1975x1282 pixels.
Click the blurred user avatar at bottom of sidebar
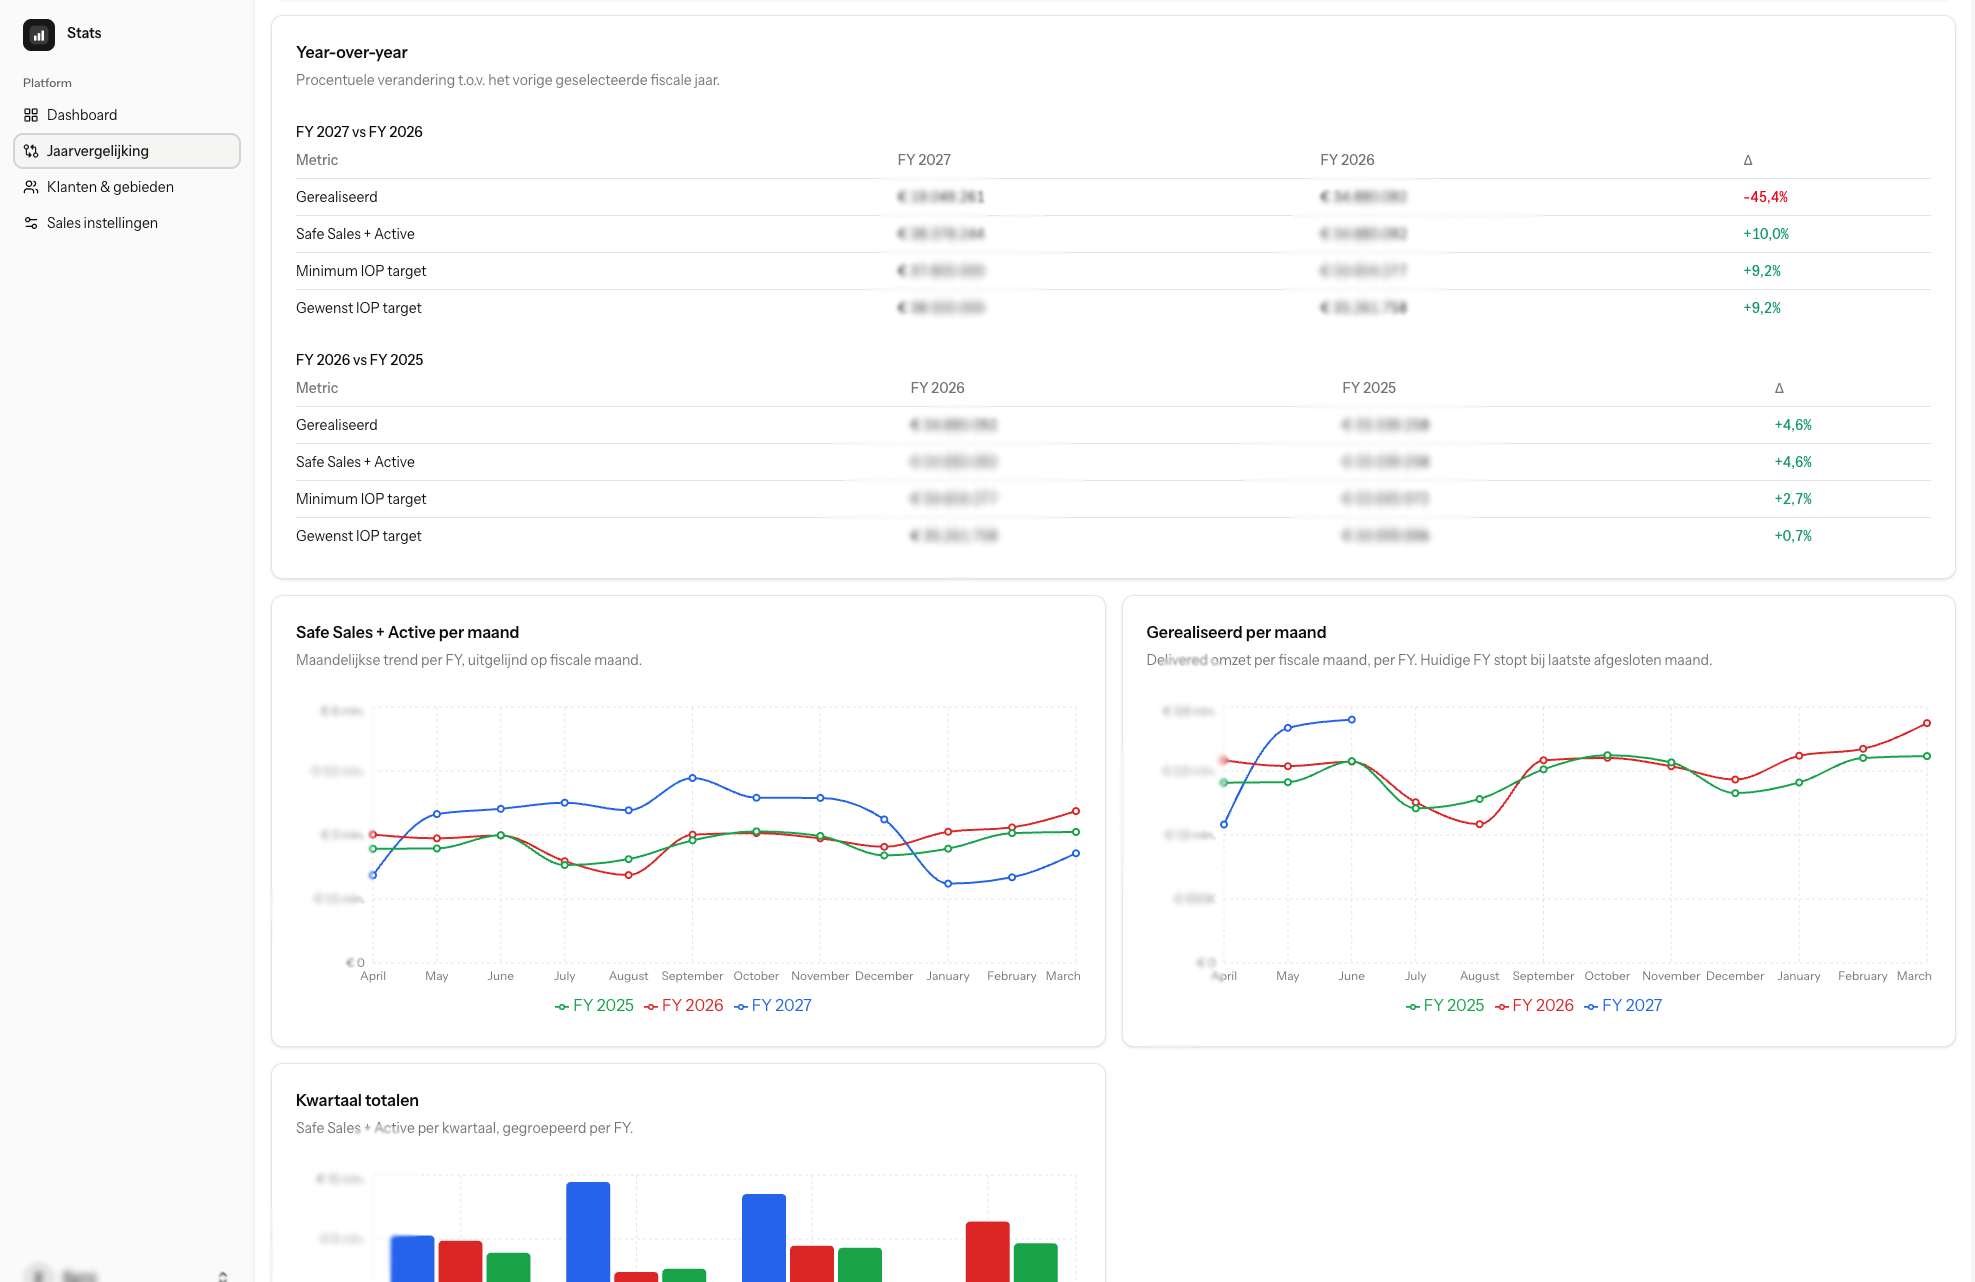pyautogui.click(x=38, y=1275)
